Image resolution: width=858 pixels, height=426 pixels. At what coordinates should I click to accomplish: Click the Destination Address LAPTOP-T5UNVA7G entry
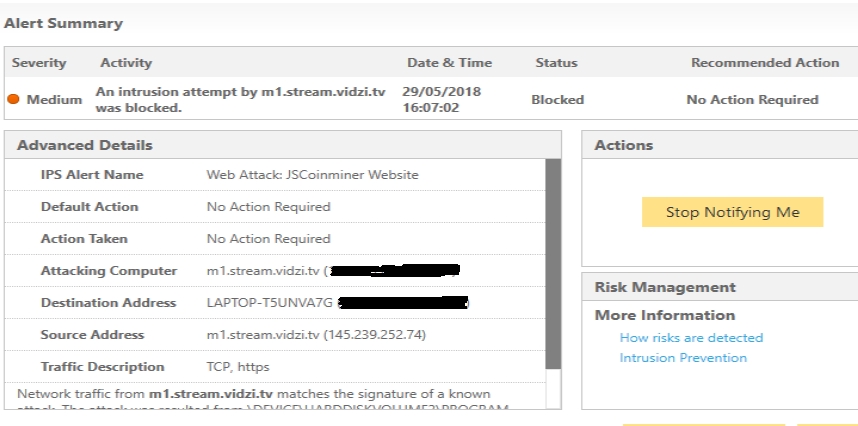[x=269, y=303]
